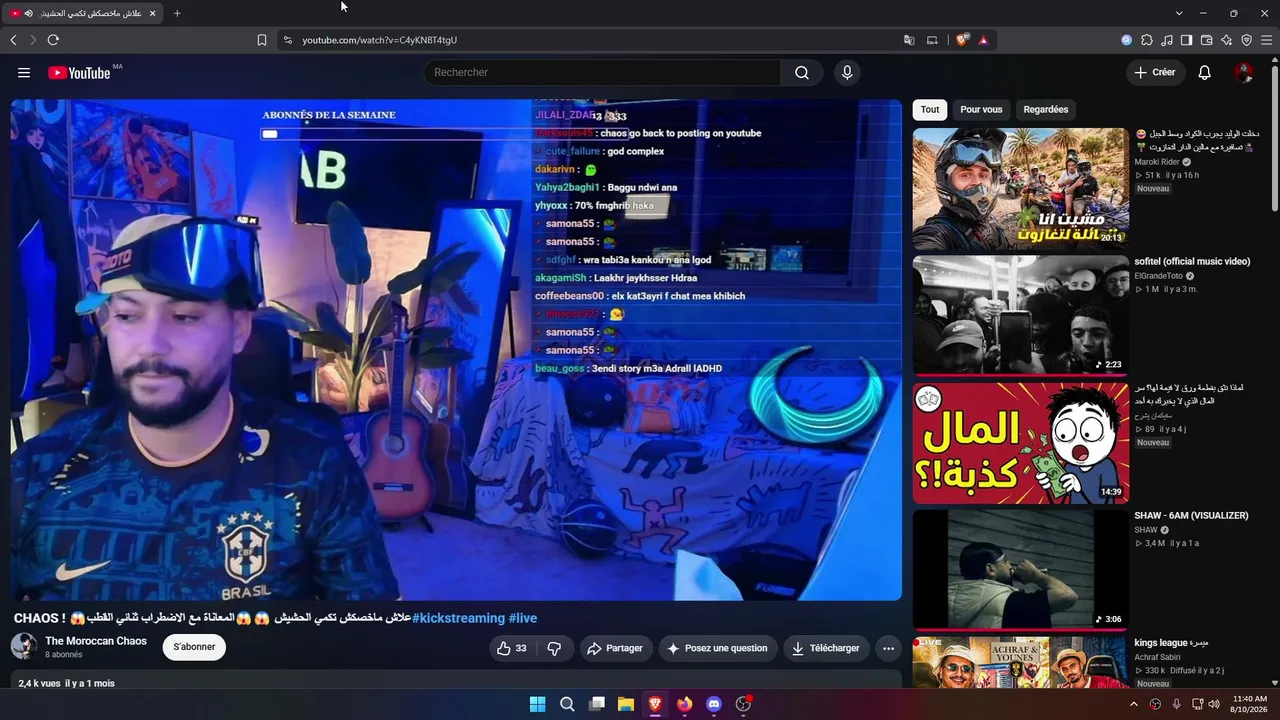Toggle the system volume icon in tray
The width and height of the screenshot is (1280, 720).
(1214, 704)
